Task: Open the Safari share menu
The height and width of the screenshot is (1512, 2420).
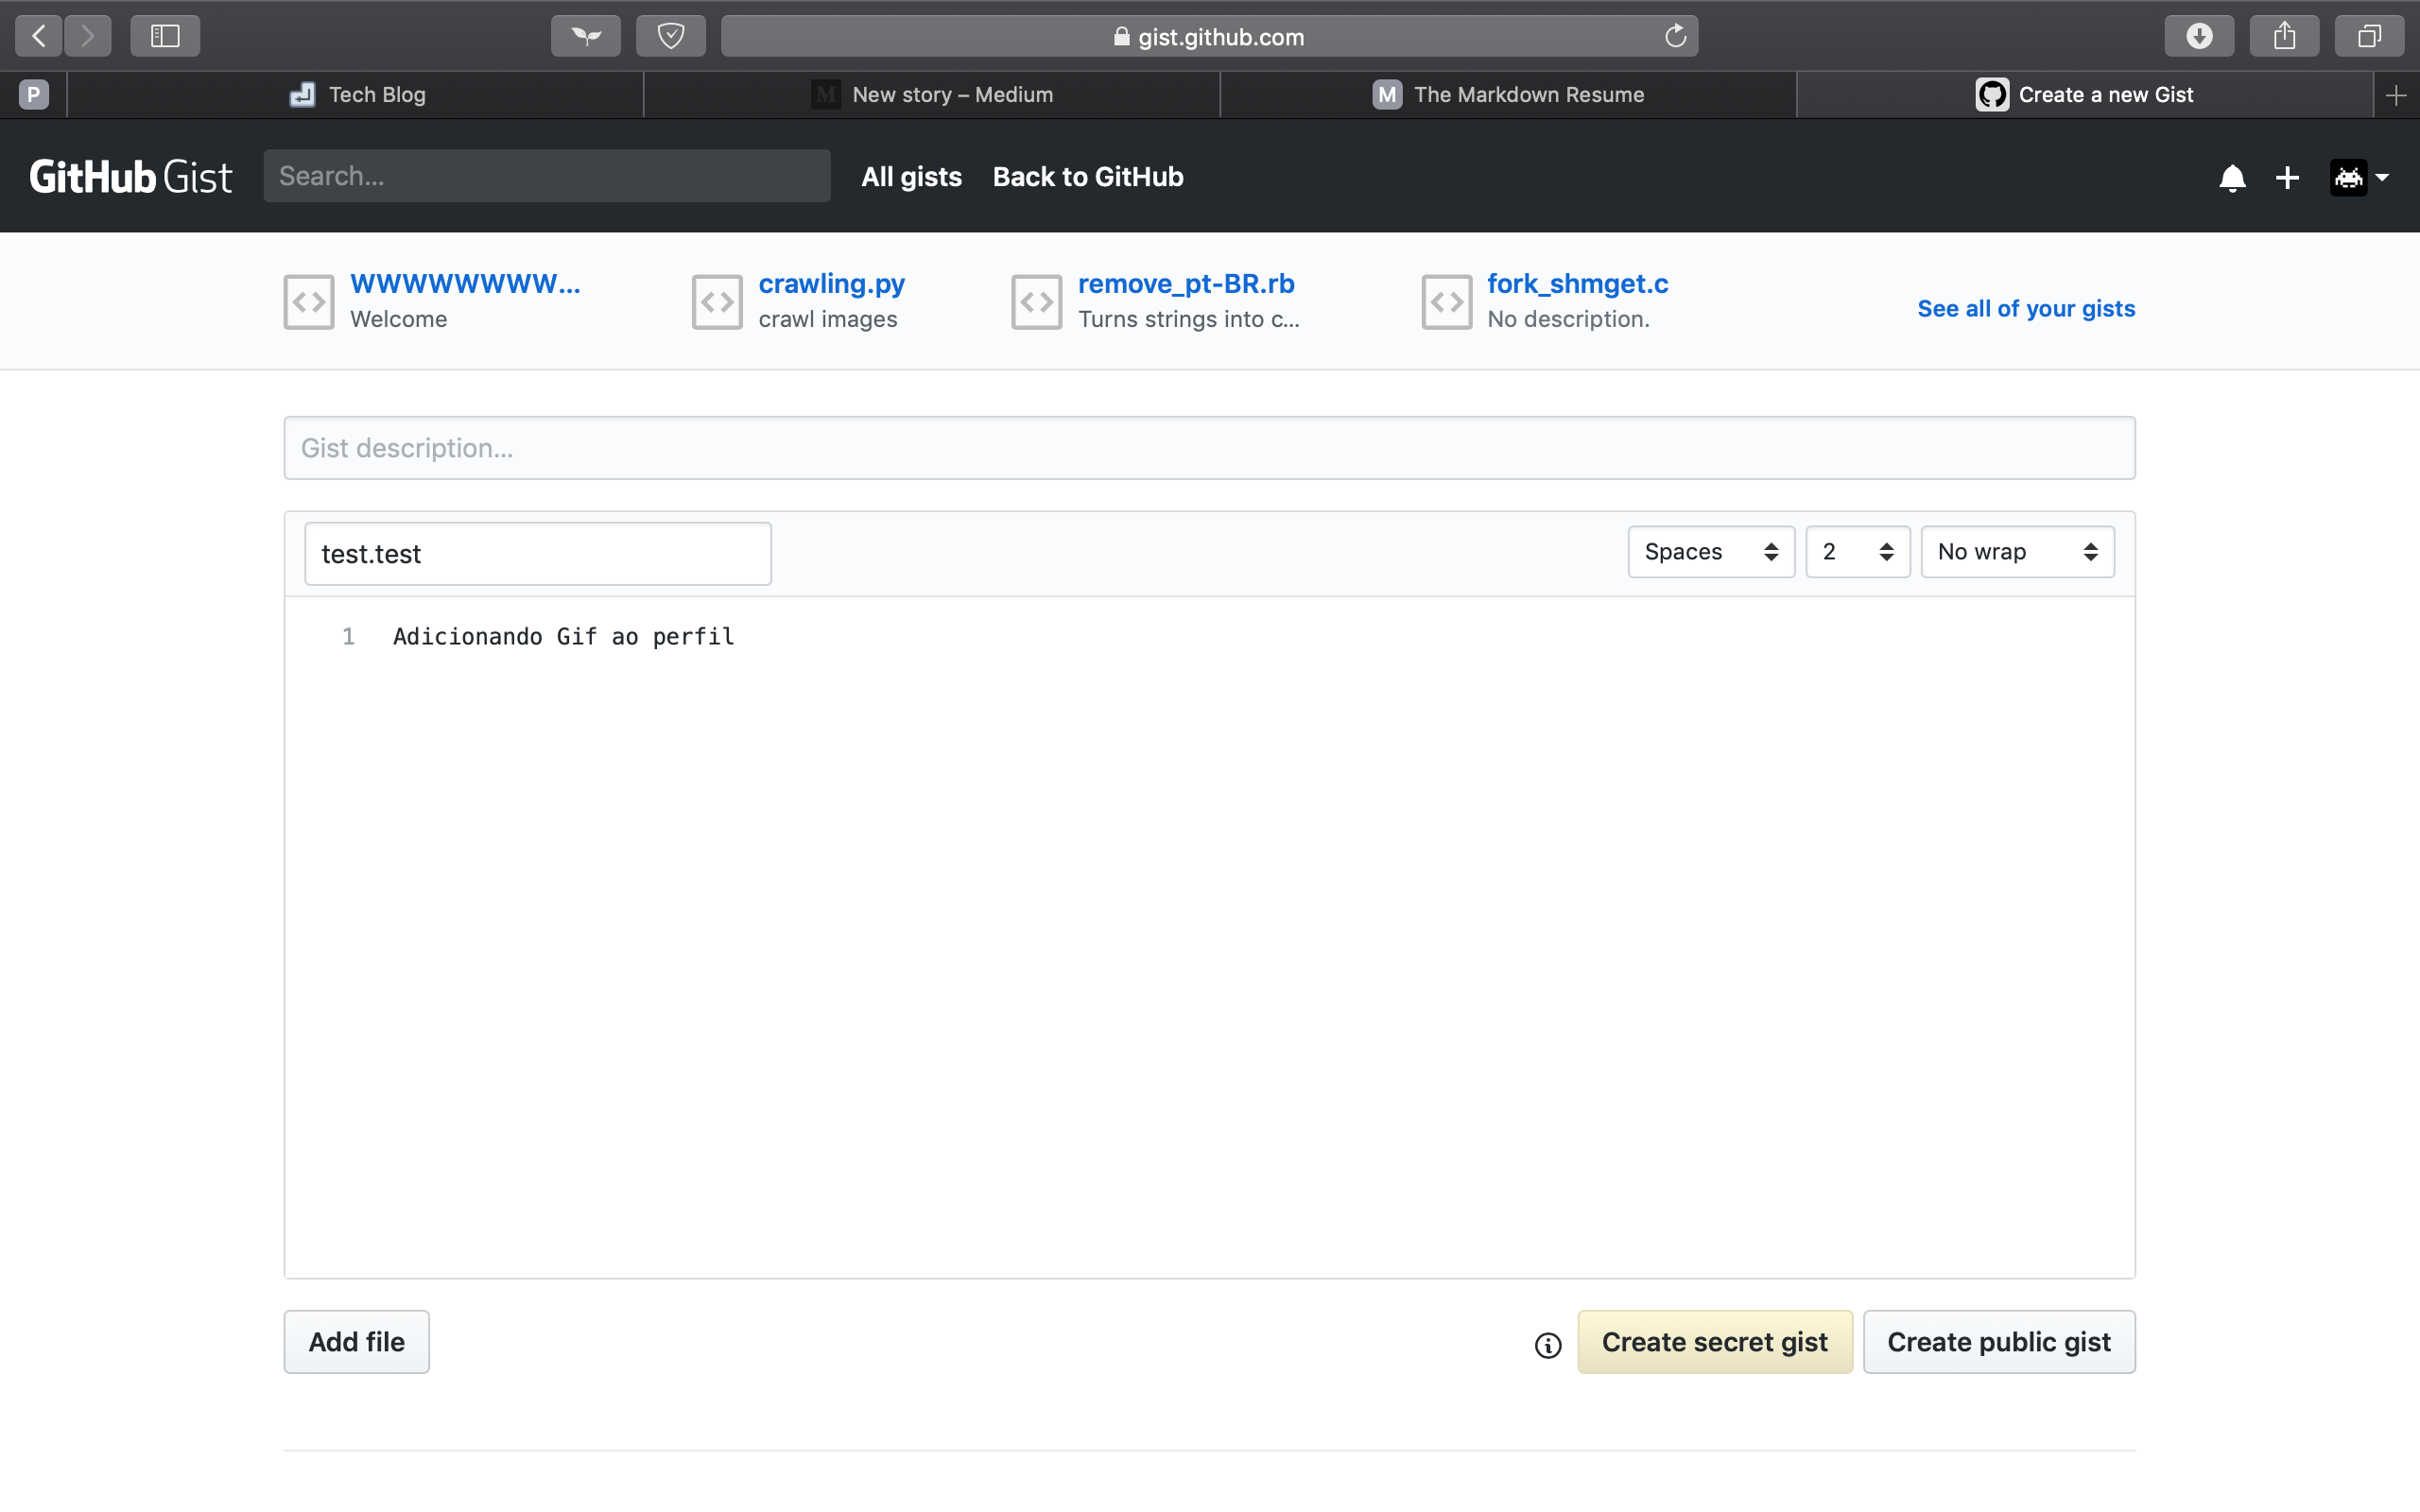Action: pyautogui.click(x=2284, y=36)
